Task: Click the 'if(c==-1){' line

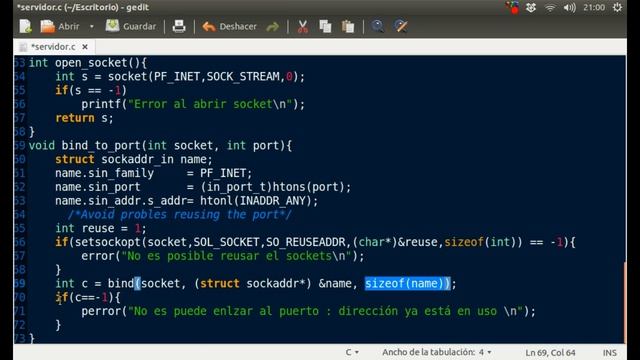Action: tap(88, 297)
